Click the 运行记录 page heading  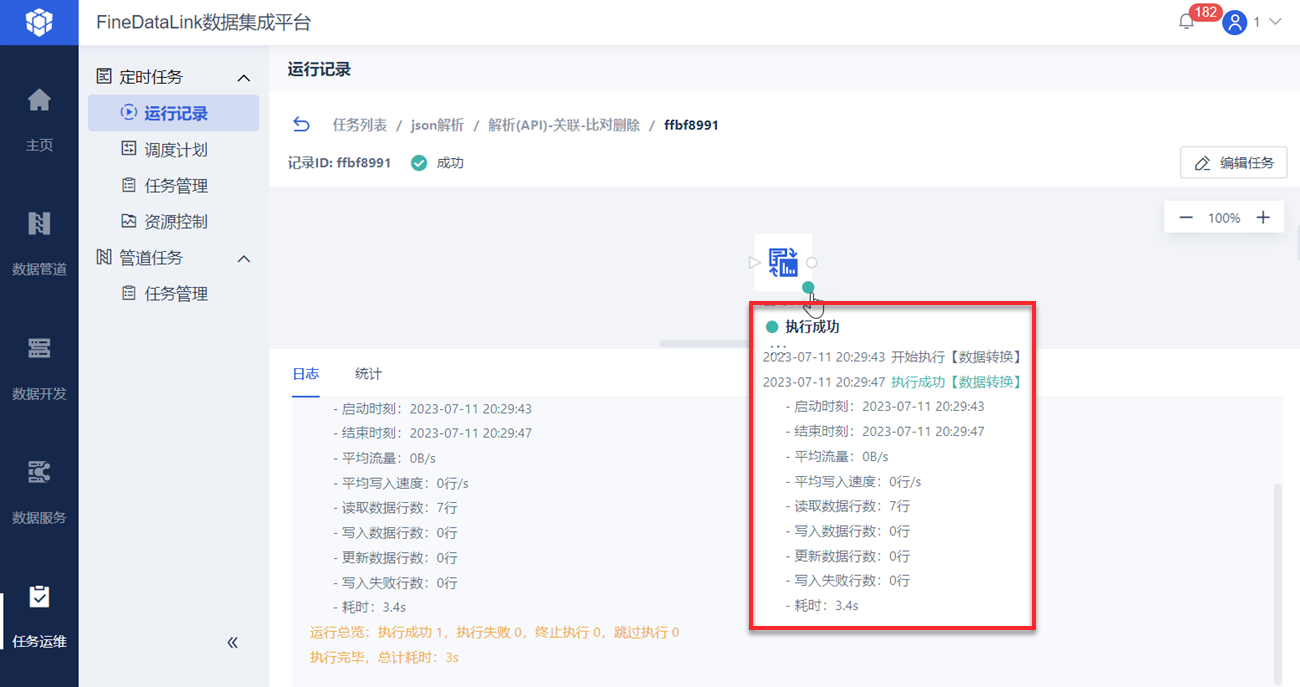[319, 70]
